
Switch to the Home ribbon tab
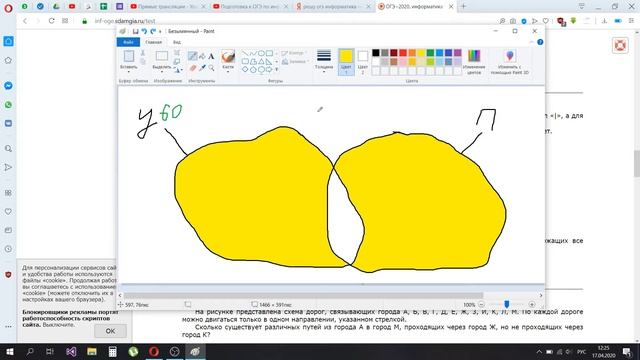point(153,42)
